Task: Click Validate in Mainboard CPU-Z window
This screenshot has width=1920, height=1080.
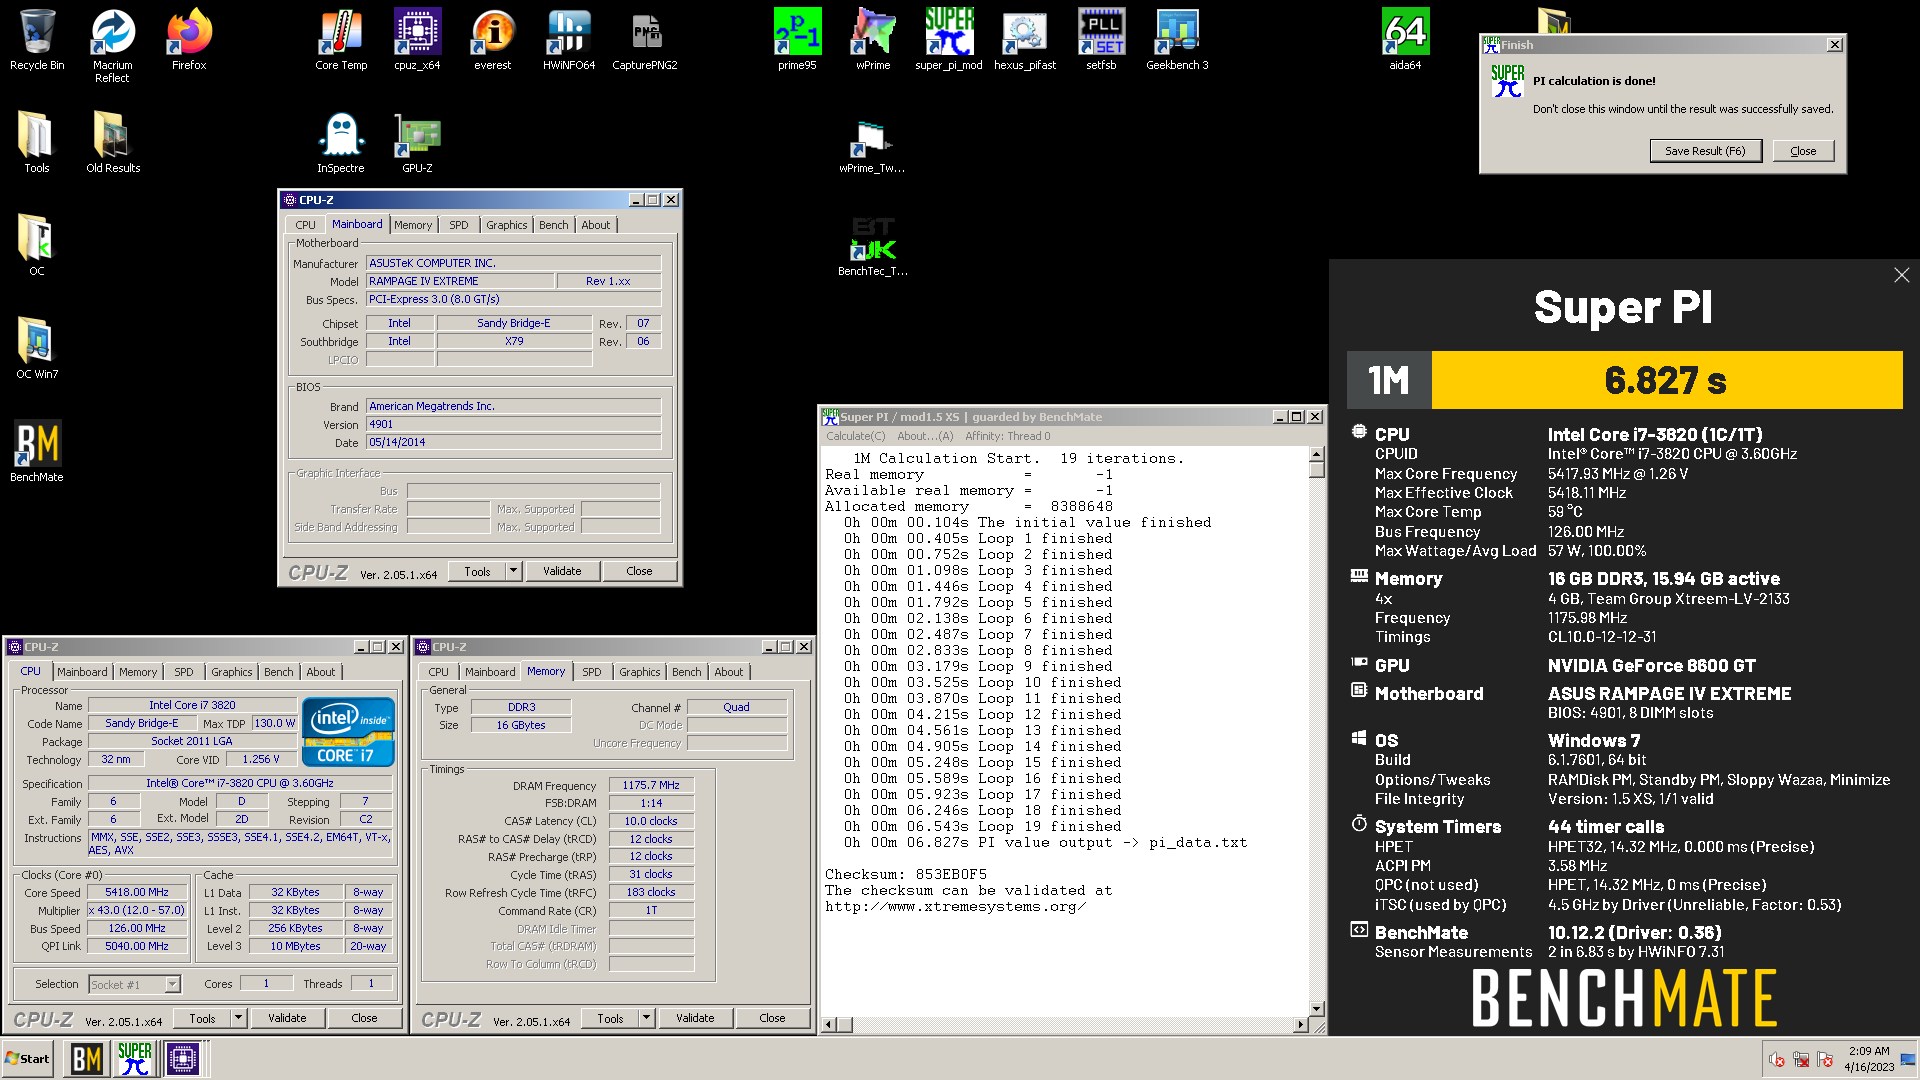Action: click(562, 571)
